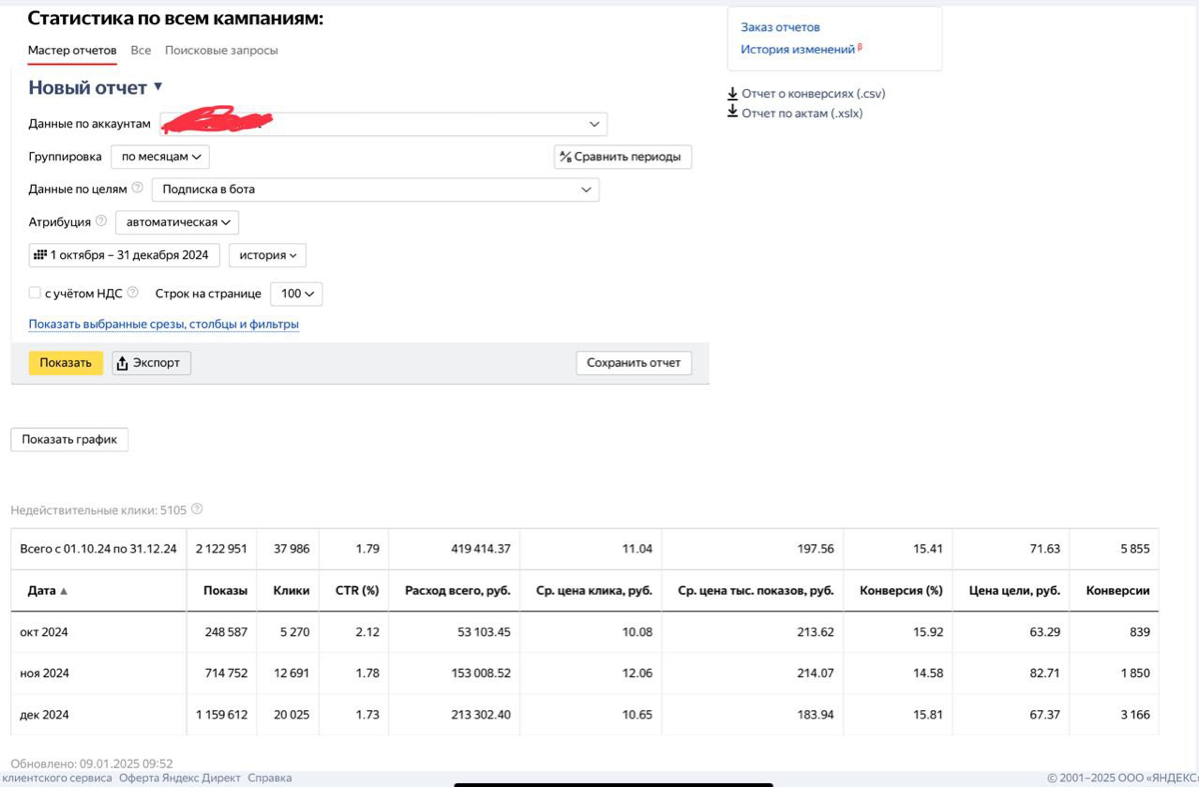
Task: Switch to the Все tab
Action: (x=141, y=50)
